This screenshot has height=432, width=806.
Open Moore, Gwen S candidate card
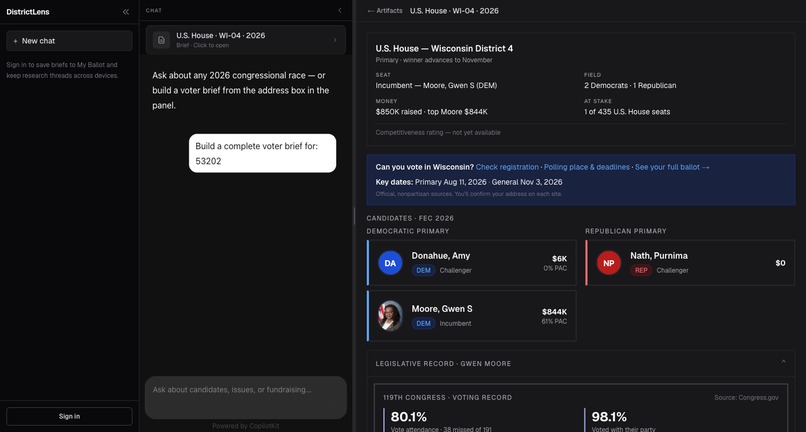click(472, 316)
